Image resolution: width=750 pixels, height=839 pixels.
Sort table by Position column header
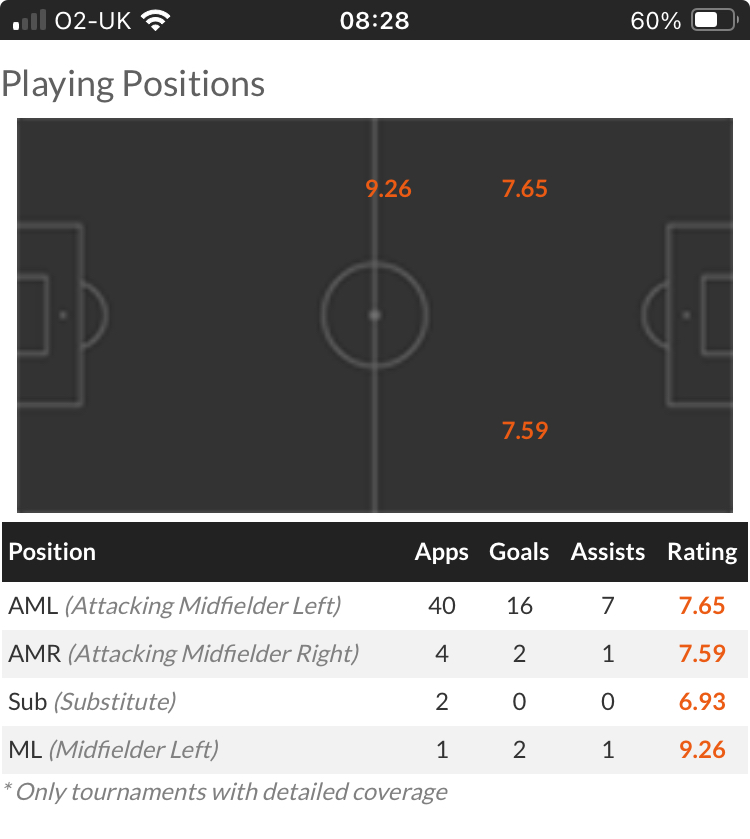52,552
